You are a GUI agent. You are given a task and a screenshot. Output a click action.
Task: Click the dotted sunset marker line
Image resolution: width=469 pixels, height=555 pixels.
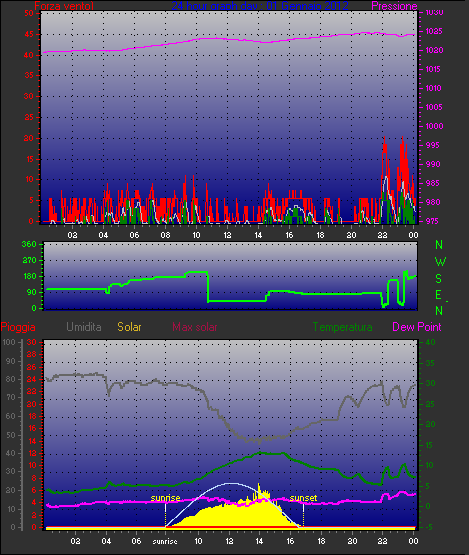[x=303, y=514]
